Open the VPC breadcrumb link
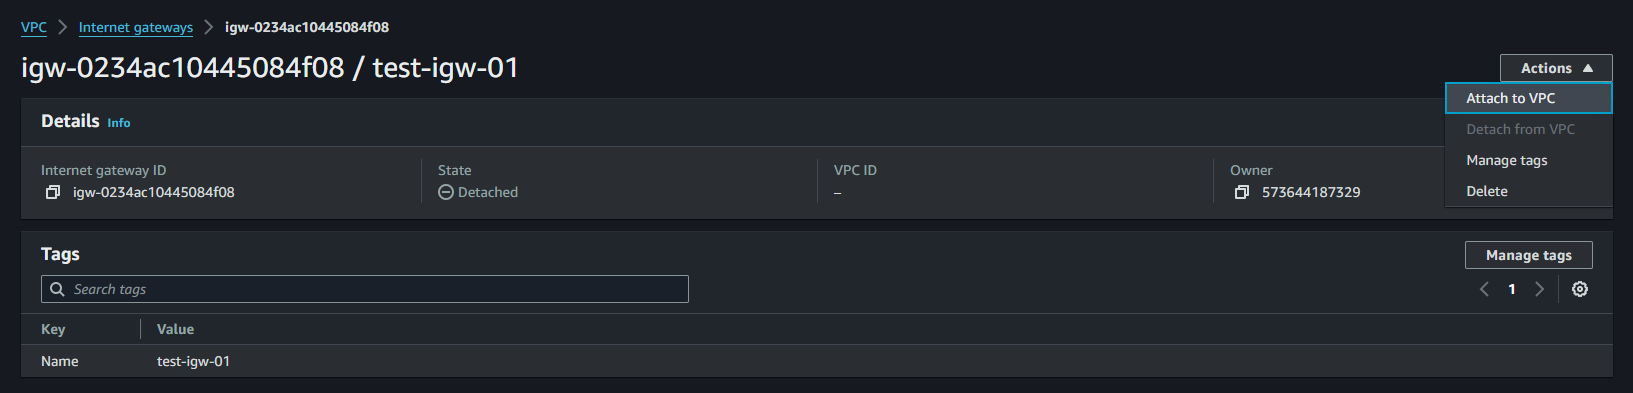 pyautogui.click(x=34, y=27)
